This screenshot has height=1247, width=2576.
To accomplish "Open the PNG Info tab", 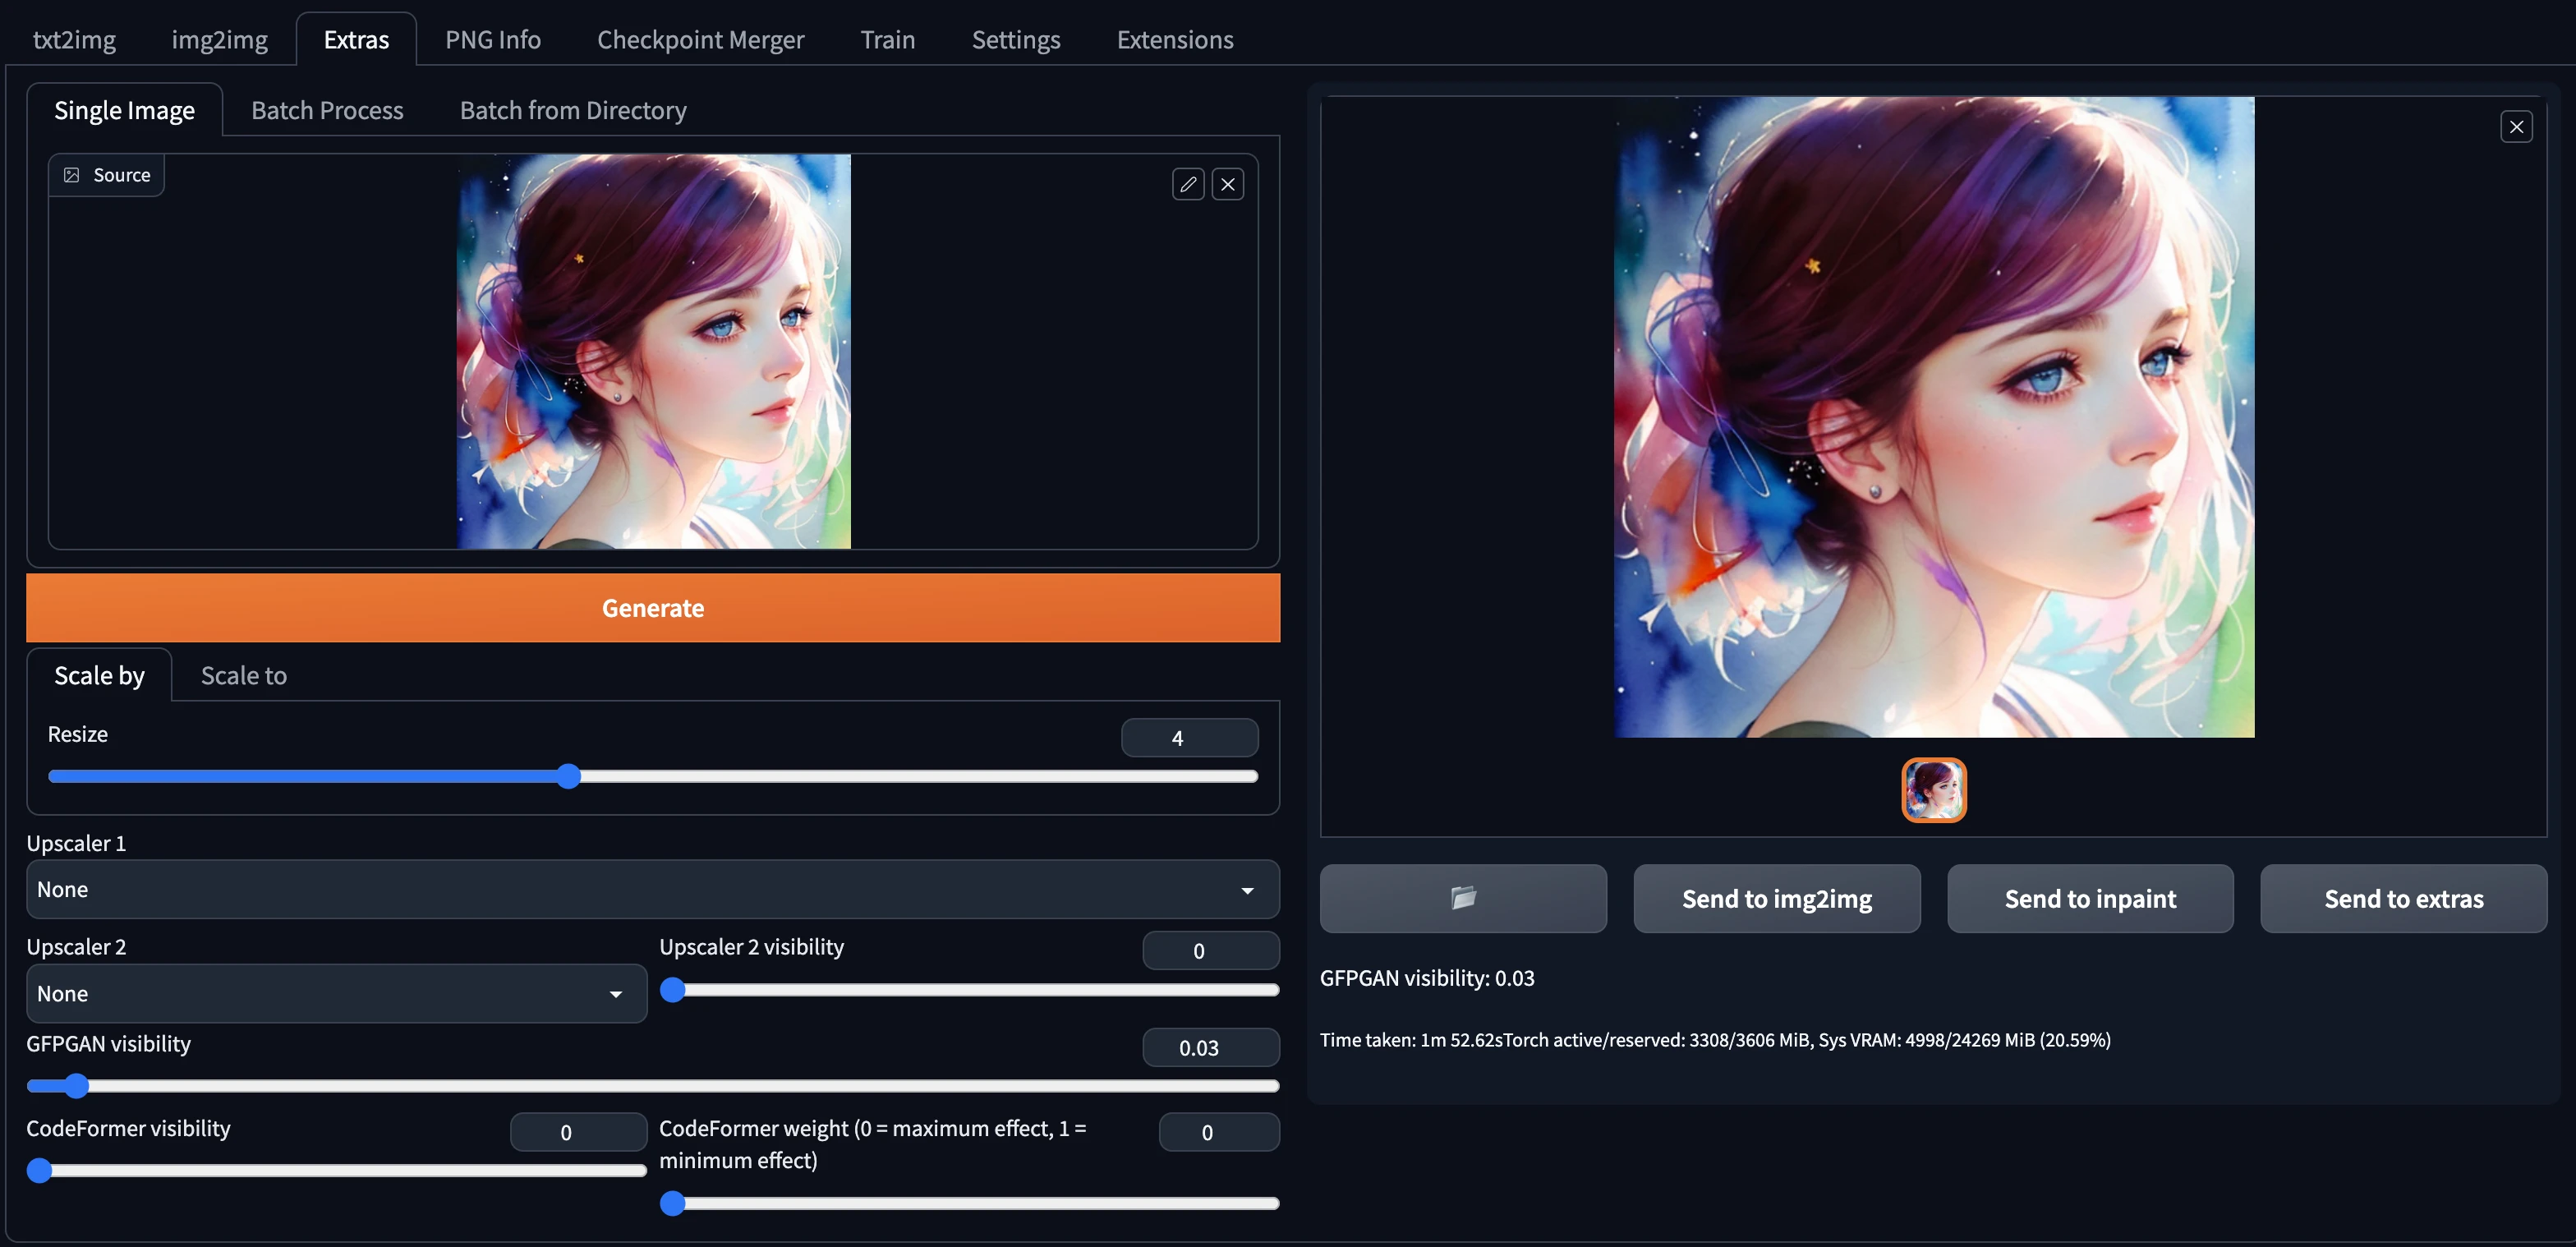I will pyautogui.click(x=493, y=40).
